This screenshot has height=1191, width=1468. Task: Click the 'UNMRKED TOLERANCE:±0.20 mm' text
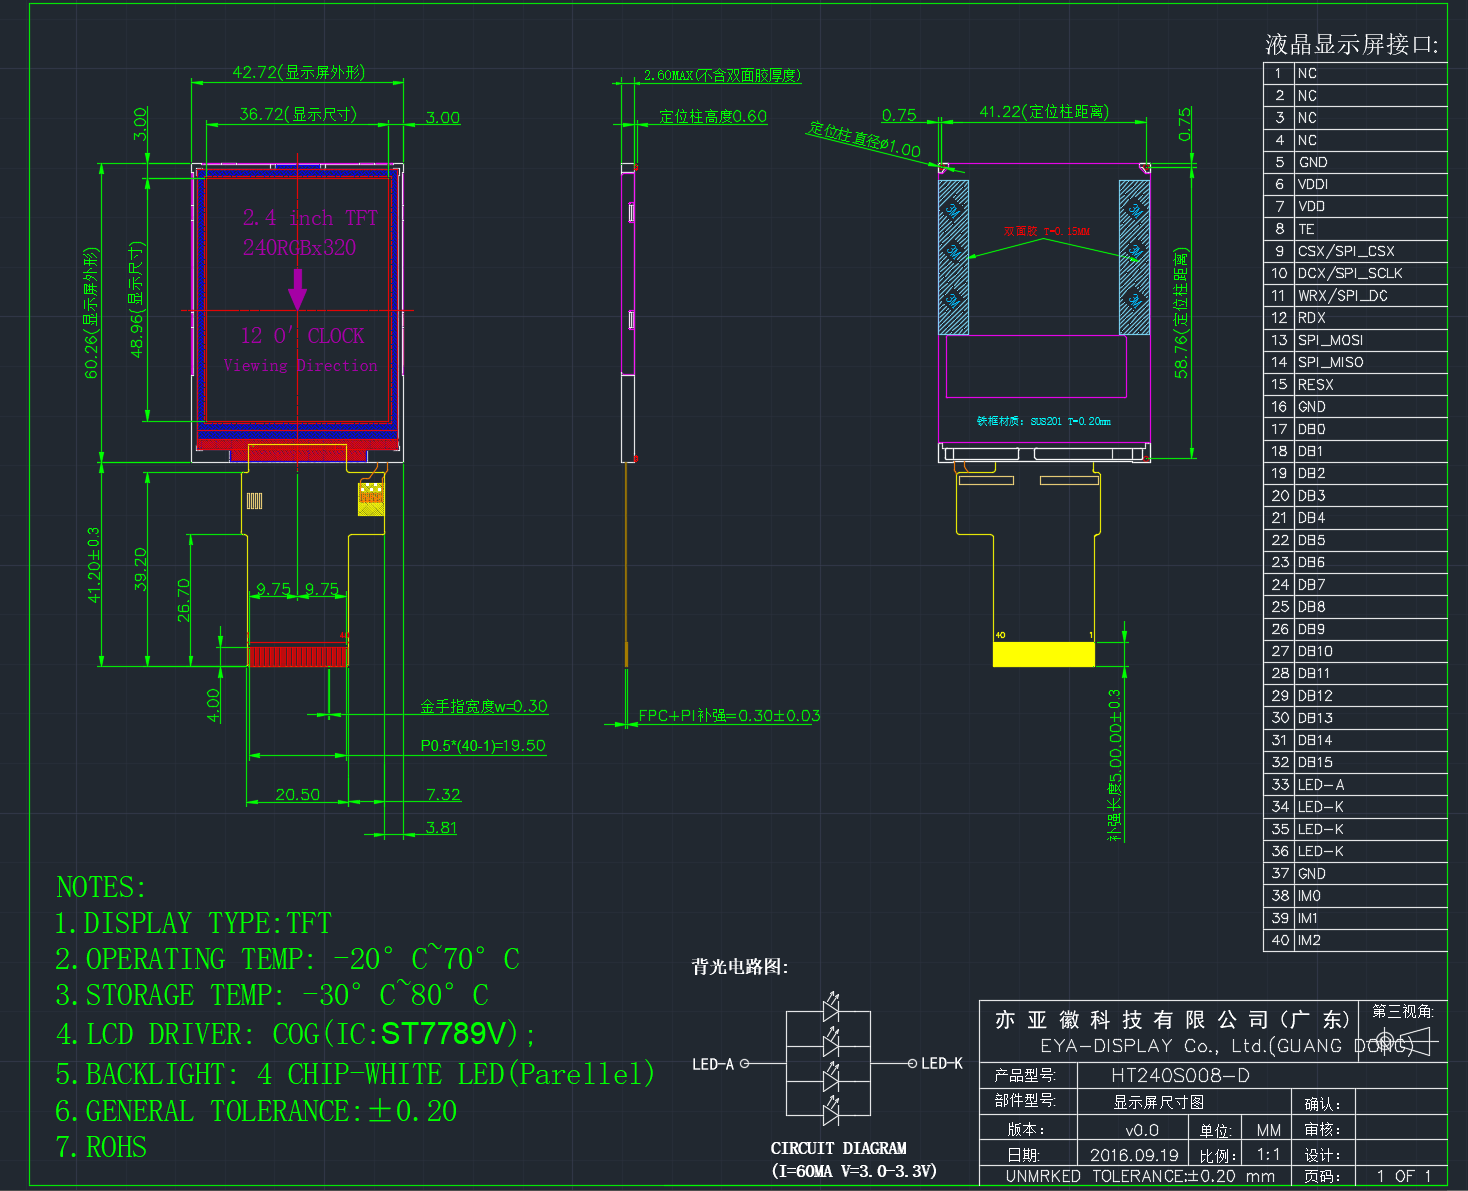tap(1140, 1176)
